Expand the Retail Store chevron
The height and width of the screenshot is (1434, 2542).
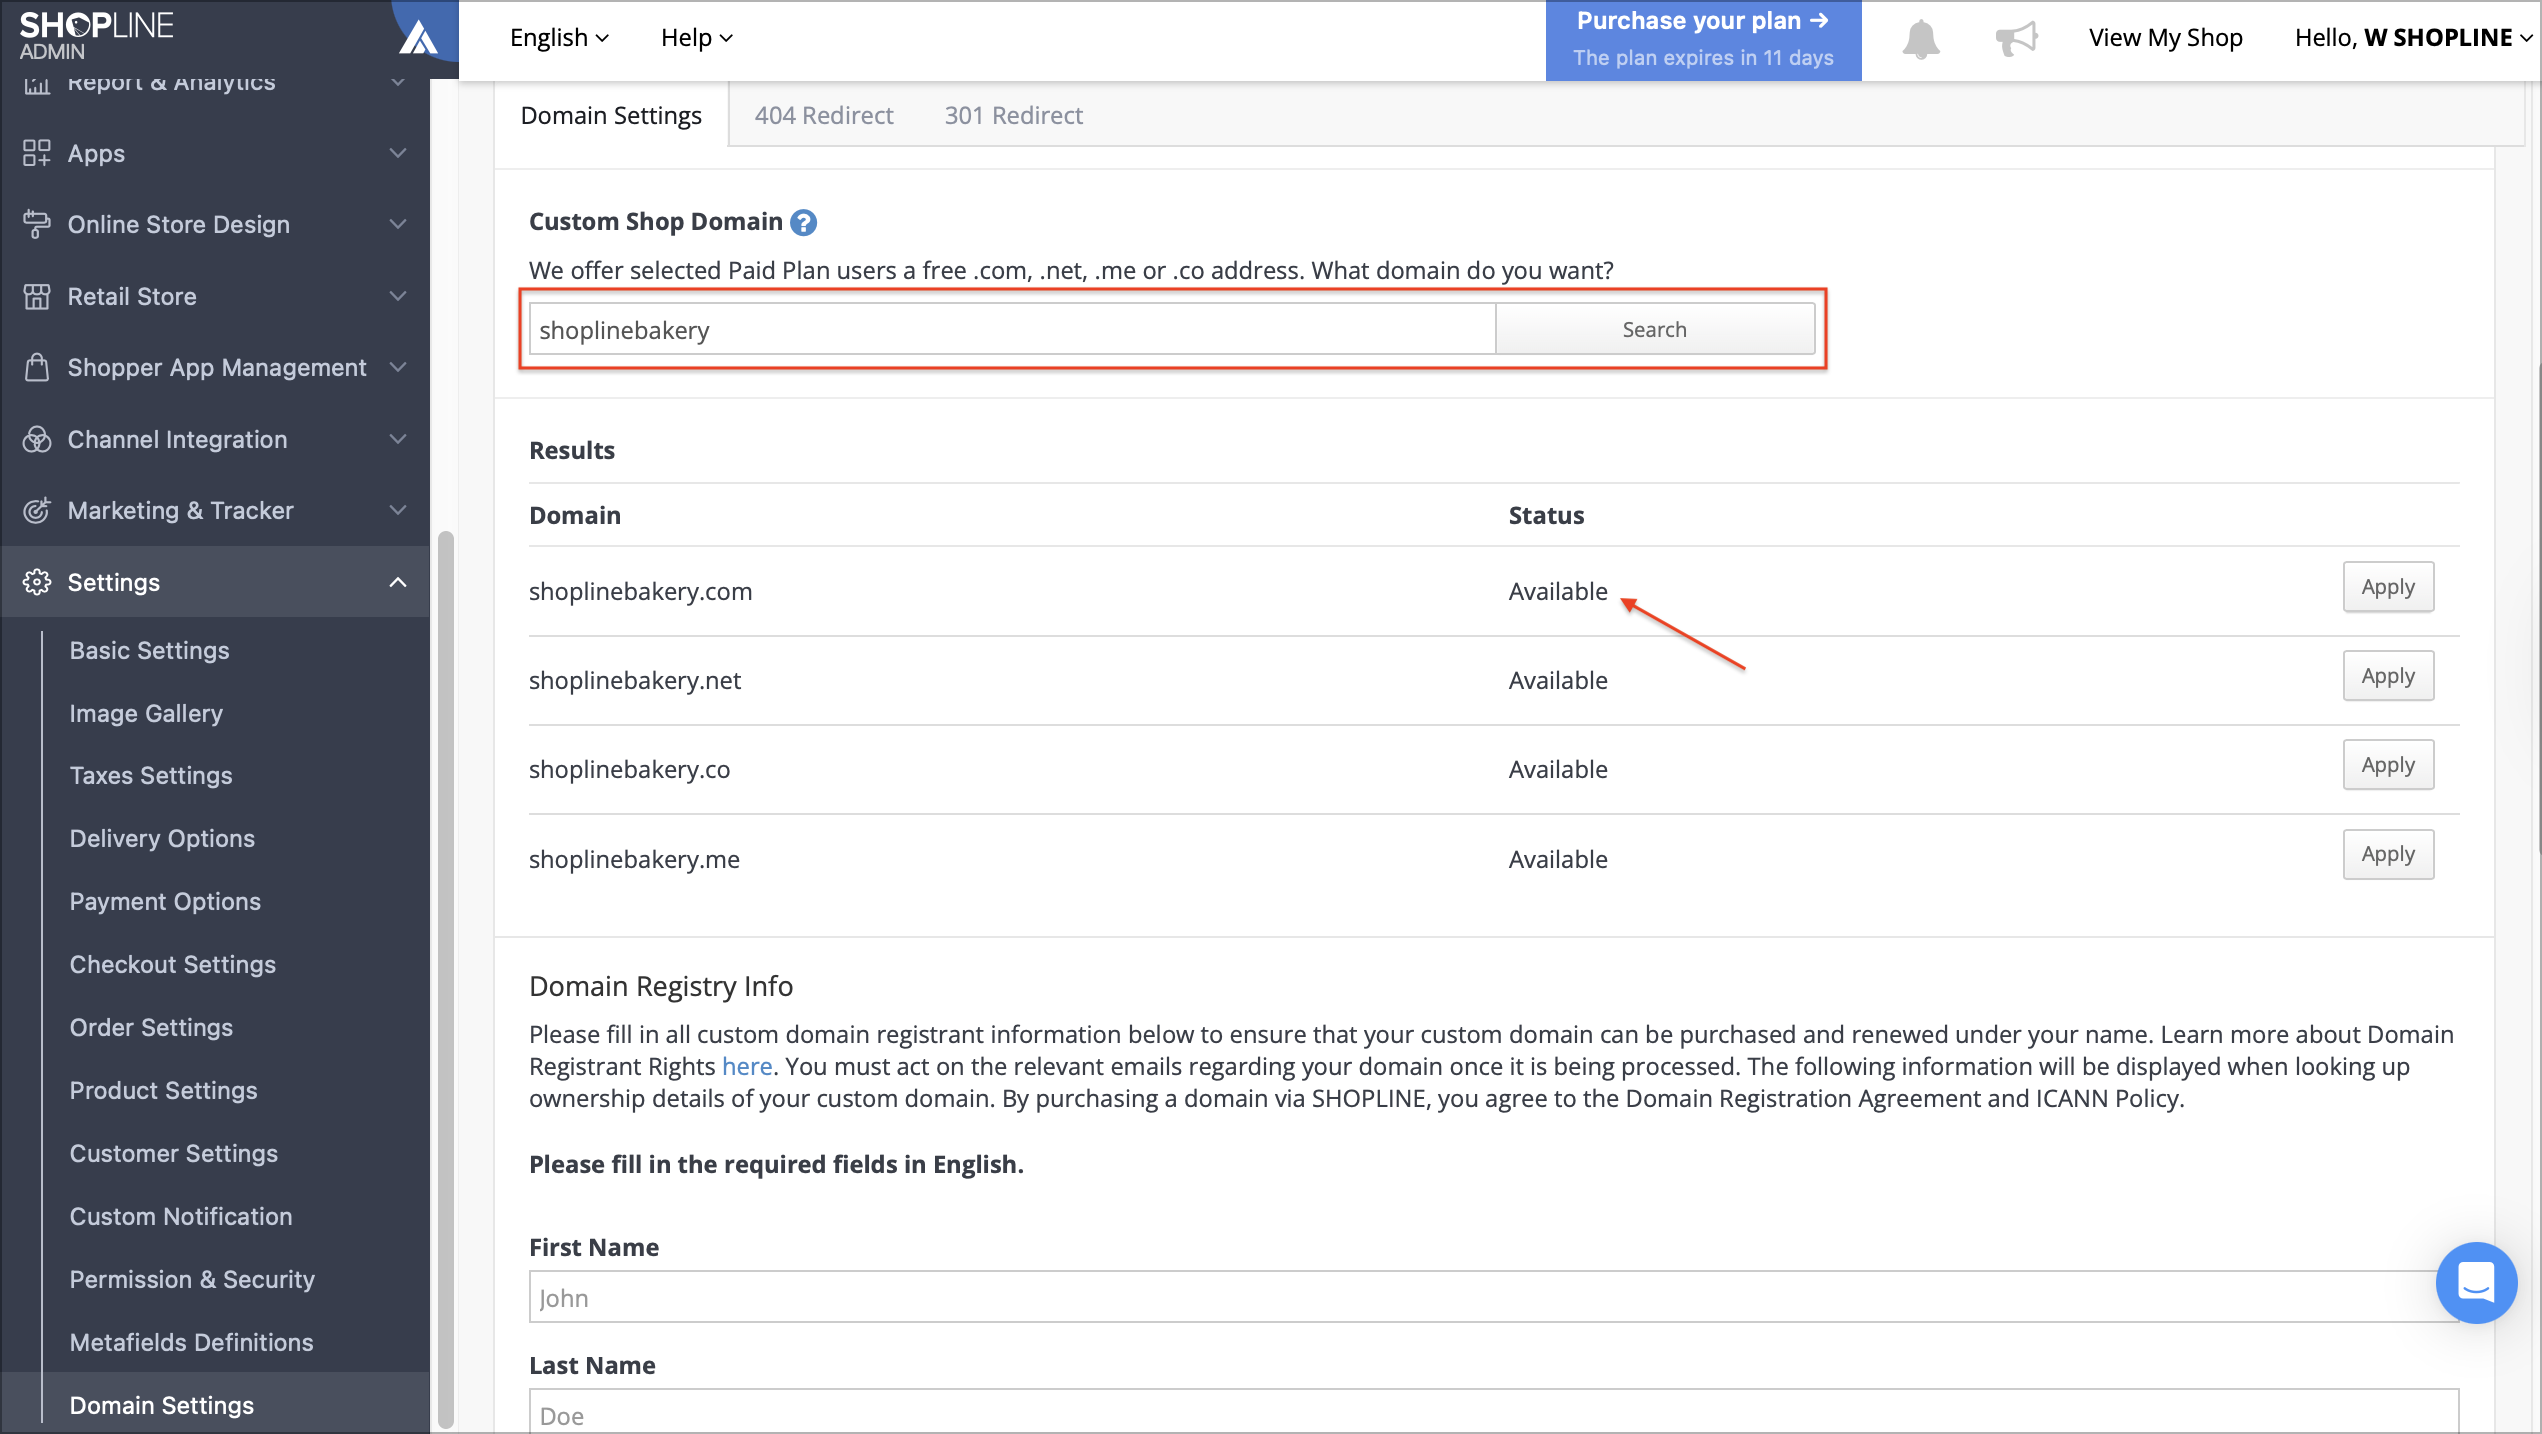pos(398,296)
